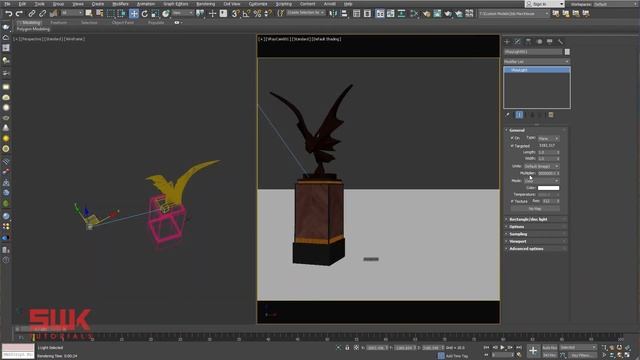Select the Unlink Selection tool
Screen dimensions: 640x360
(42, 14)
